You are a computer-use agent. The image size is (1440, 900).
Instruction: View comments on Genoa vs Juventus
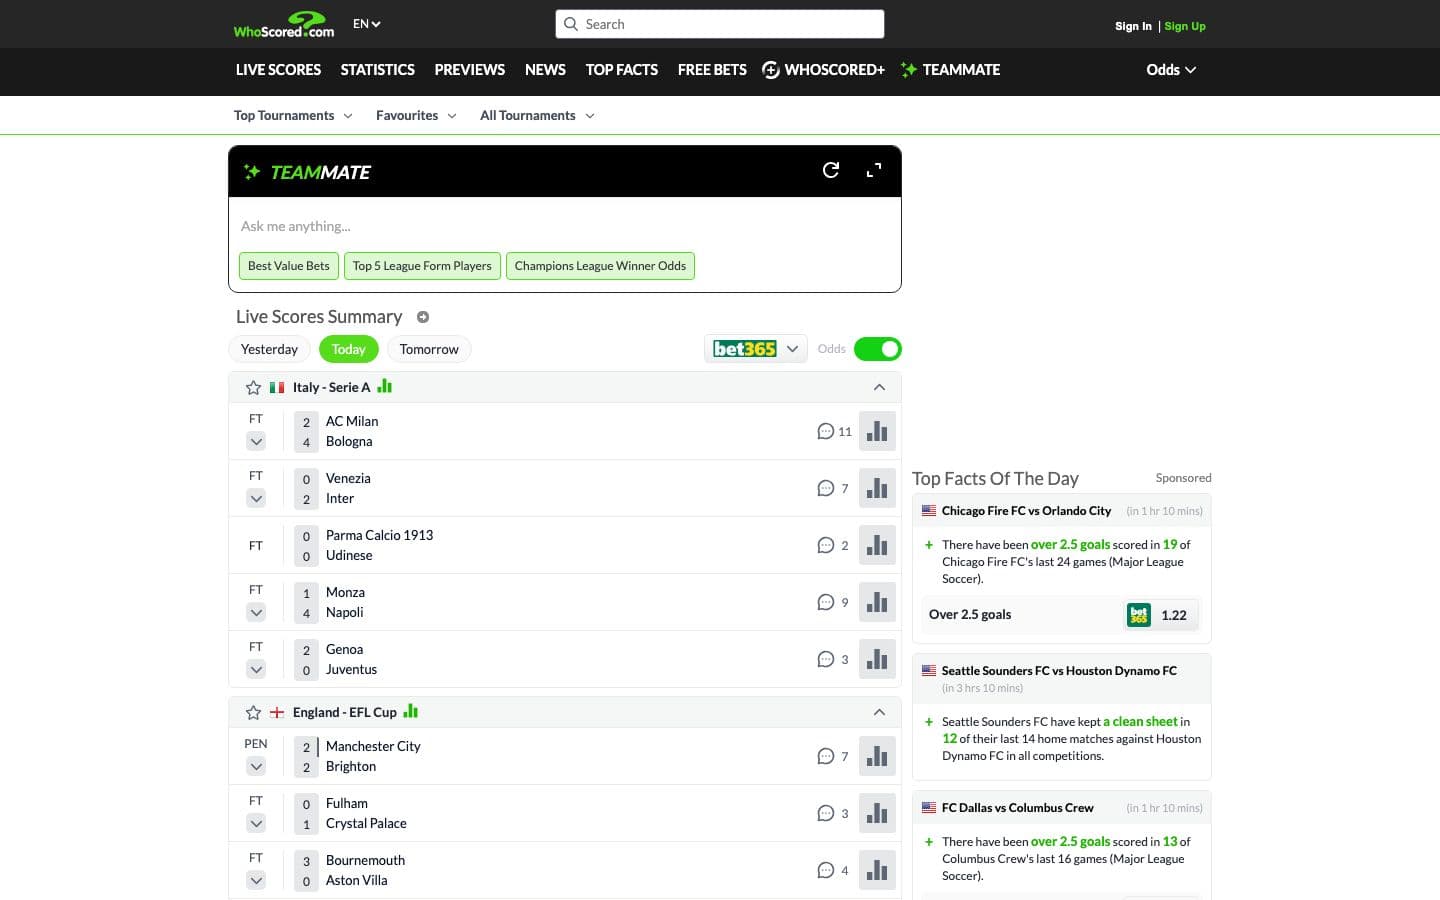pyautogui.click(x=833, y=660)
